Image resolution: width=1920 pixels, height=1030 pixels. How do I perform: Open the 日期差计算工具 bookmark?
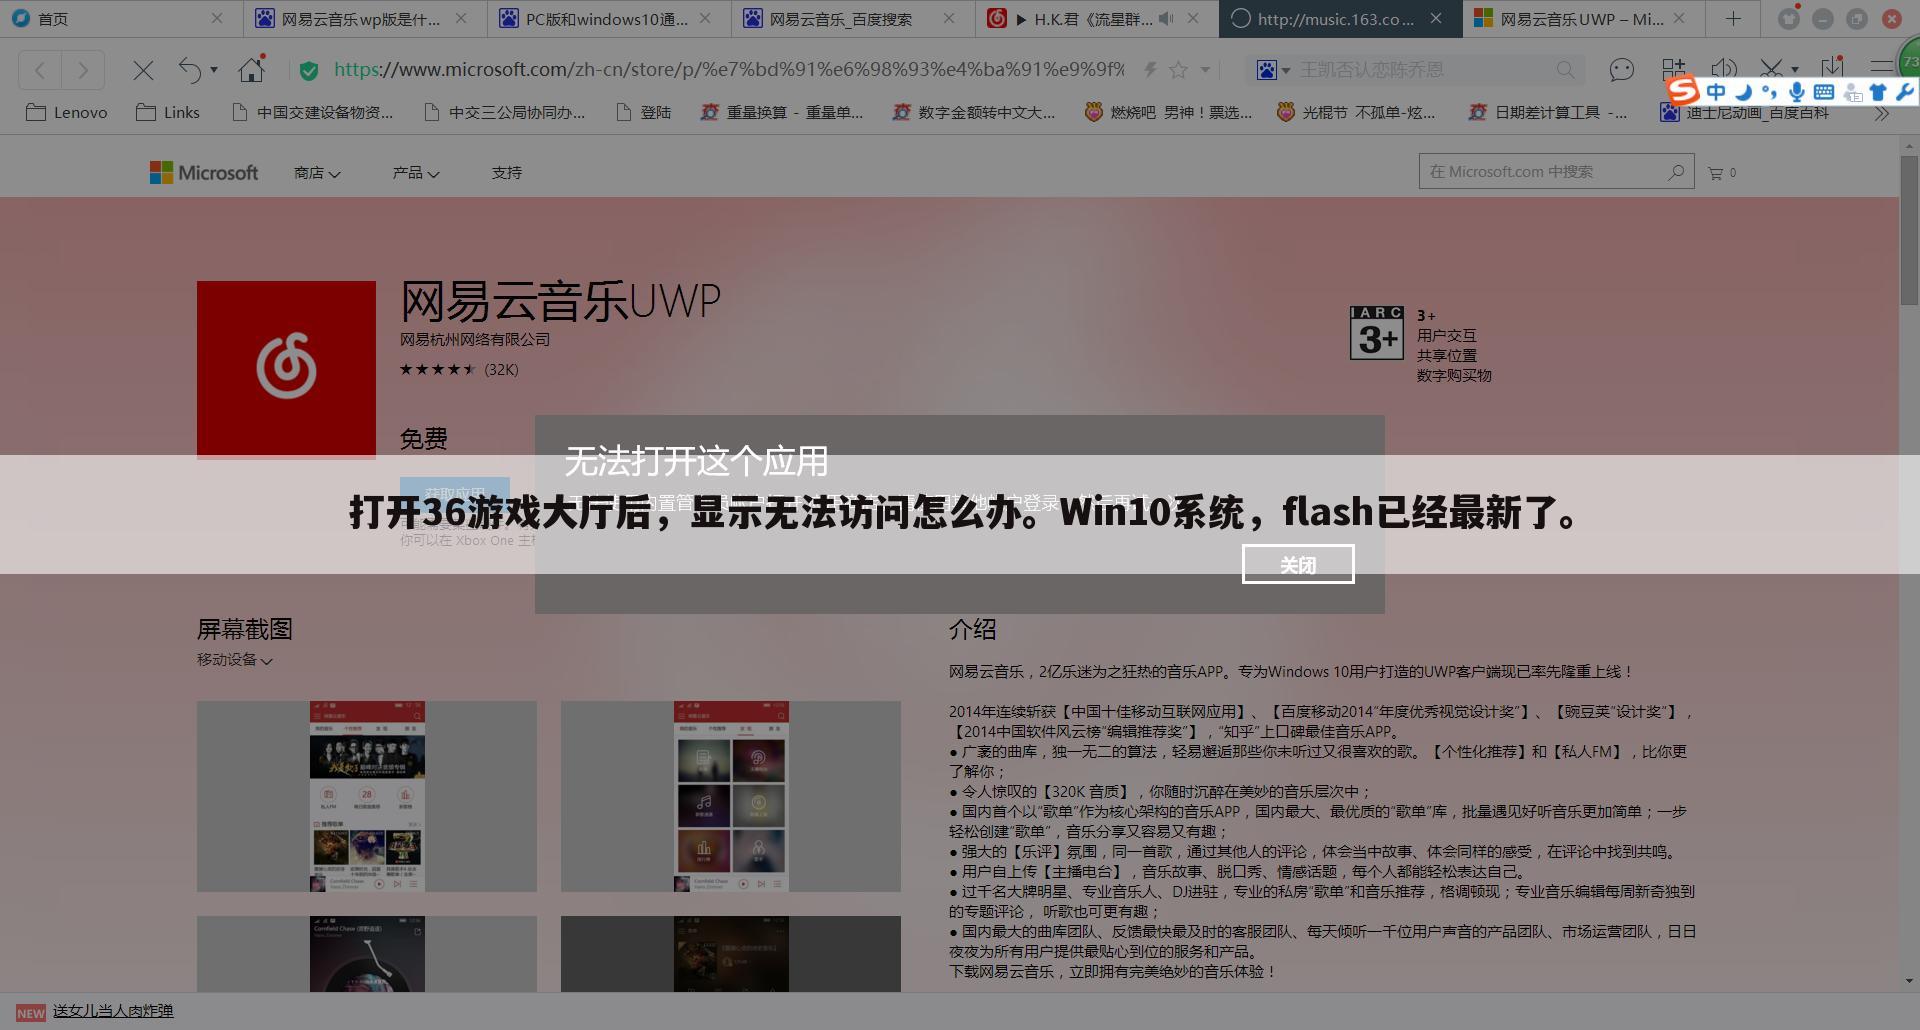coord(1547,112)
